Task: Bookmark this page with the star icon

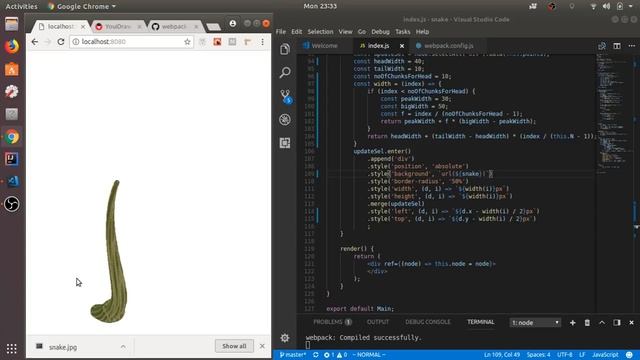Action: [187, 42]
